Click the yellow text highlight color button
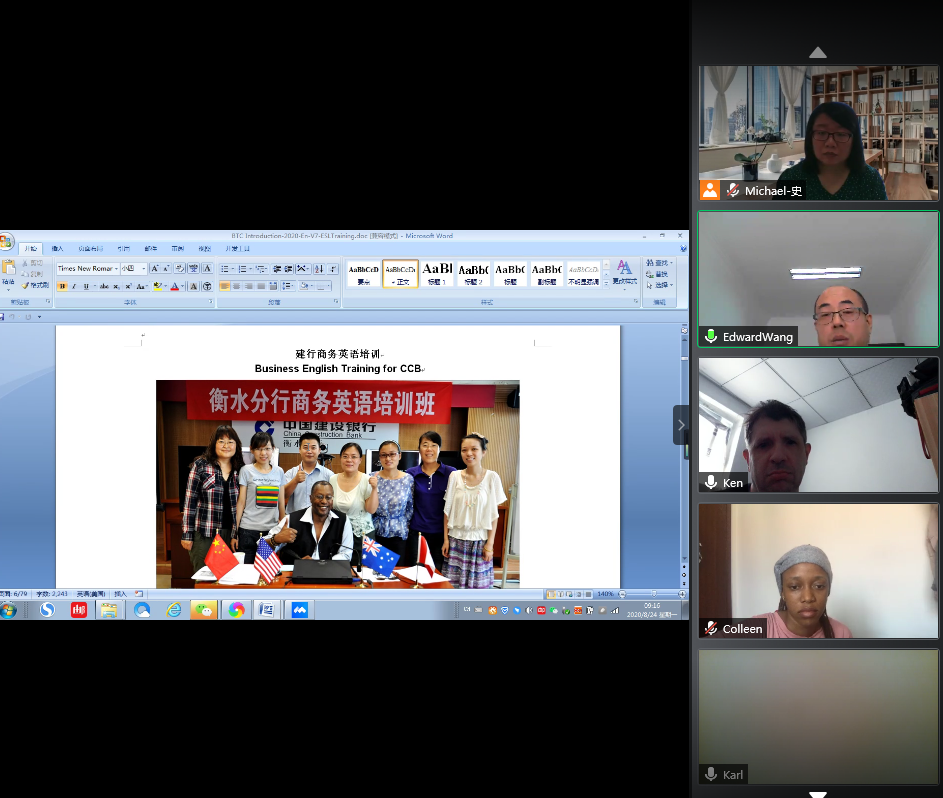Image resolution: width=943 pixels, height=798 pixels. (158, 286)
